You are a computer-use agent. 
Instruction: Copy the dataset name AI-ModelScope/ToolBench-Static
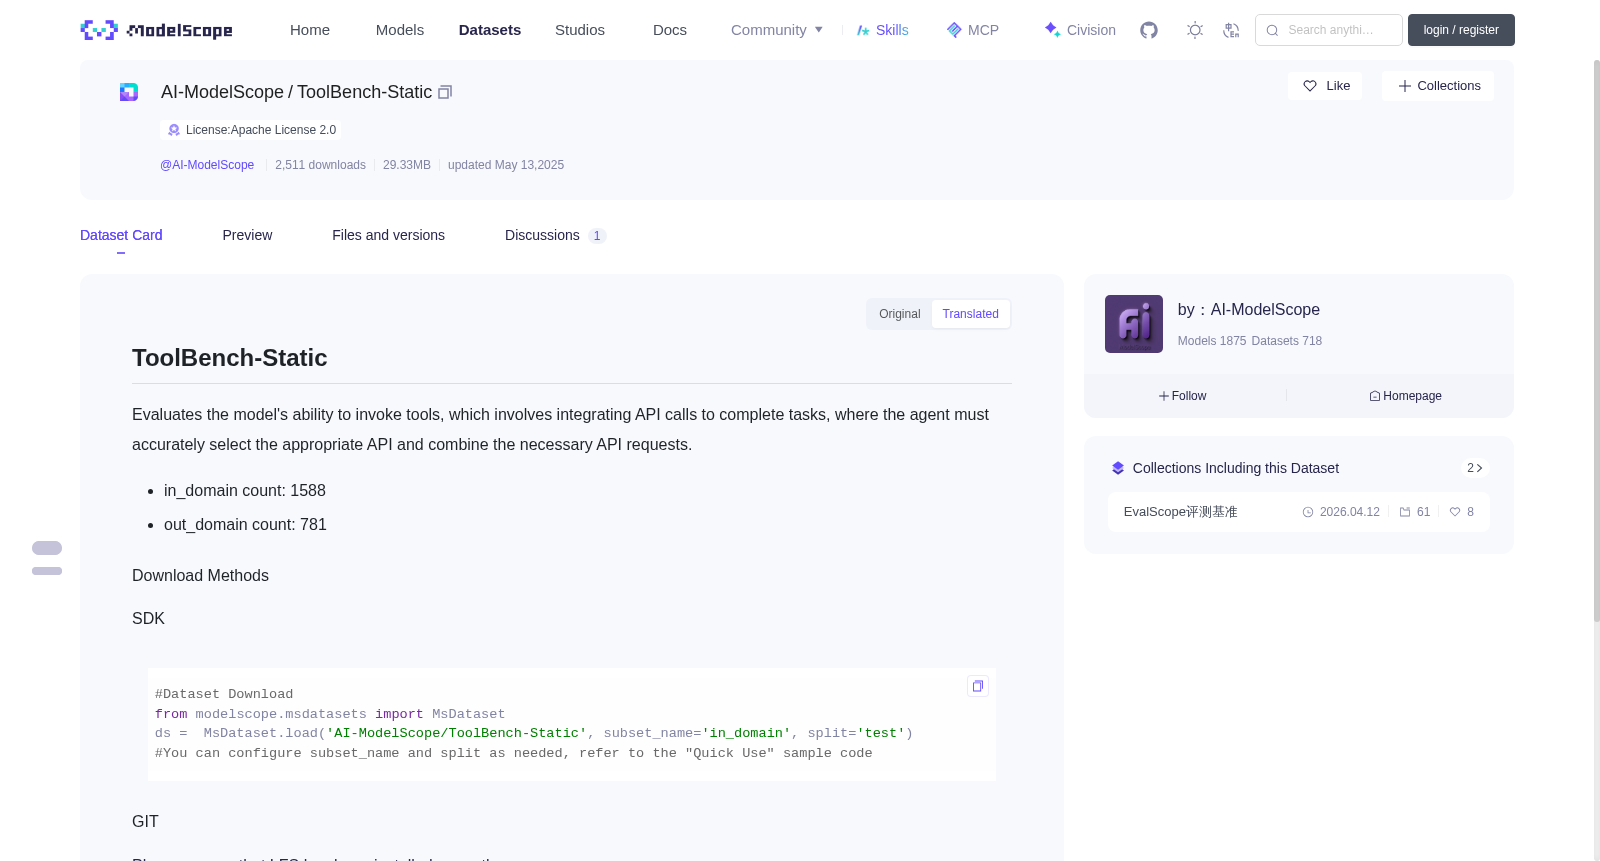[445, 92]
